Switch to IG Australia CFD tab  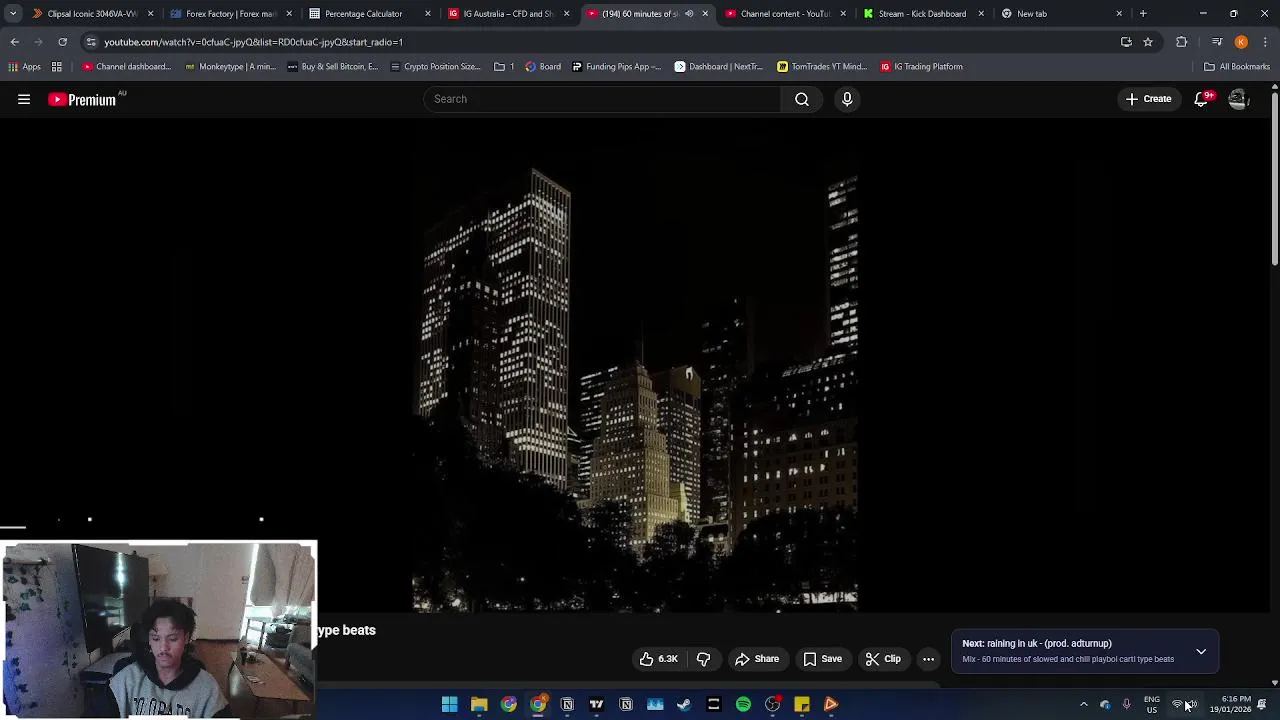(508, 14)
